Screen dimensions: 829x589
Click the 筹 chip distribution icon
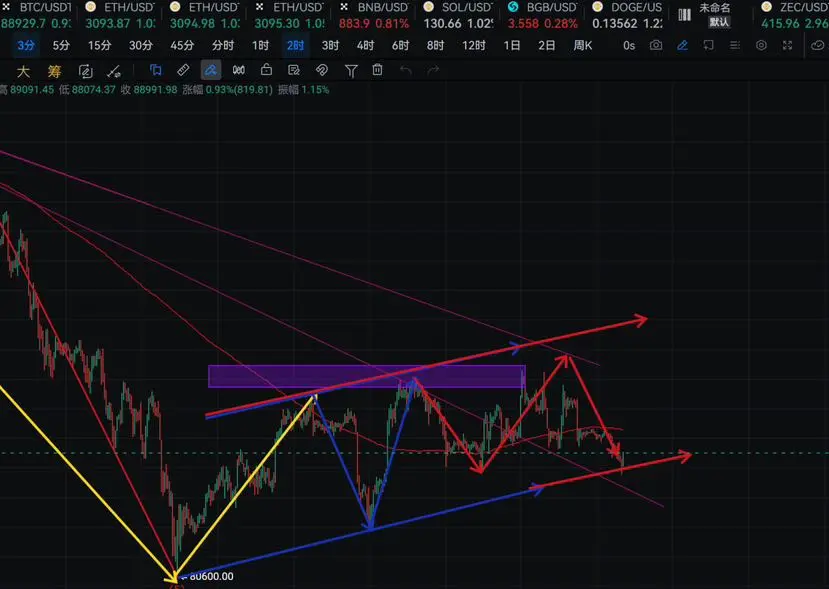tap(54, 70)
